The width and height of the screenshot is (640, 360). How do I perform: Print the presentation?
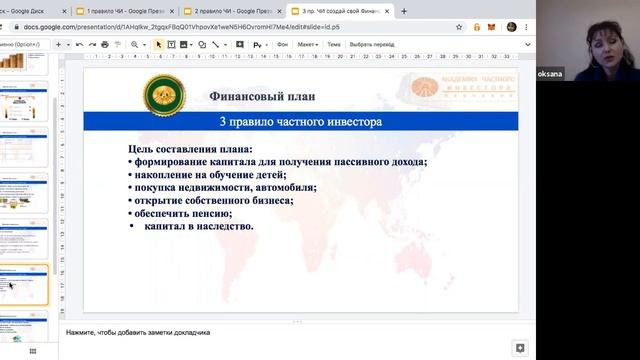tap(105, 44)
